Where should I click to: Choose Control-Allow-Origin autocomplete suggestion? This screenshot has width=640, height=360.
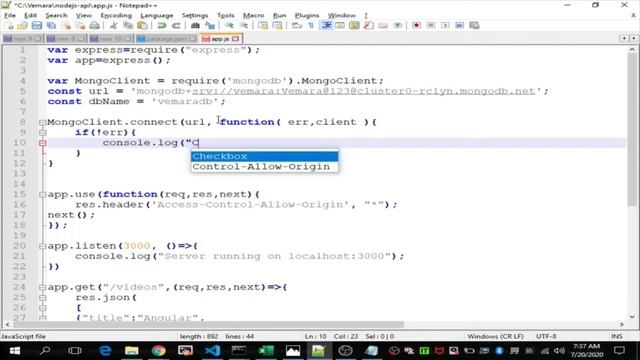pyautogui.click(x=264, y=167)
